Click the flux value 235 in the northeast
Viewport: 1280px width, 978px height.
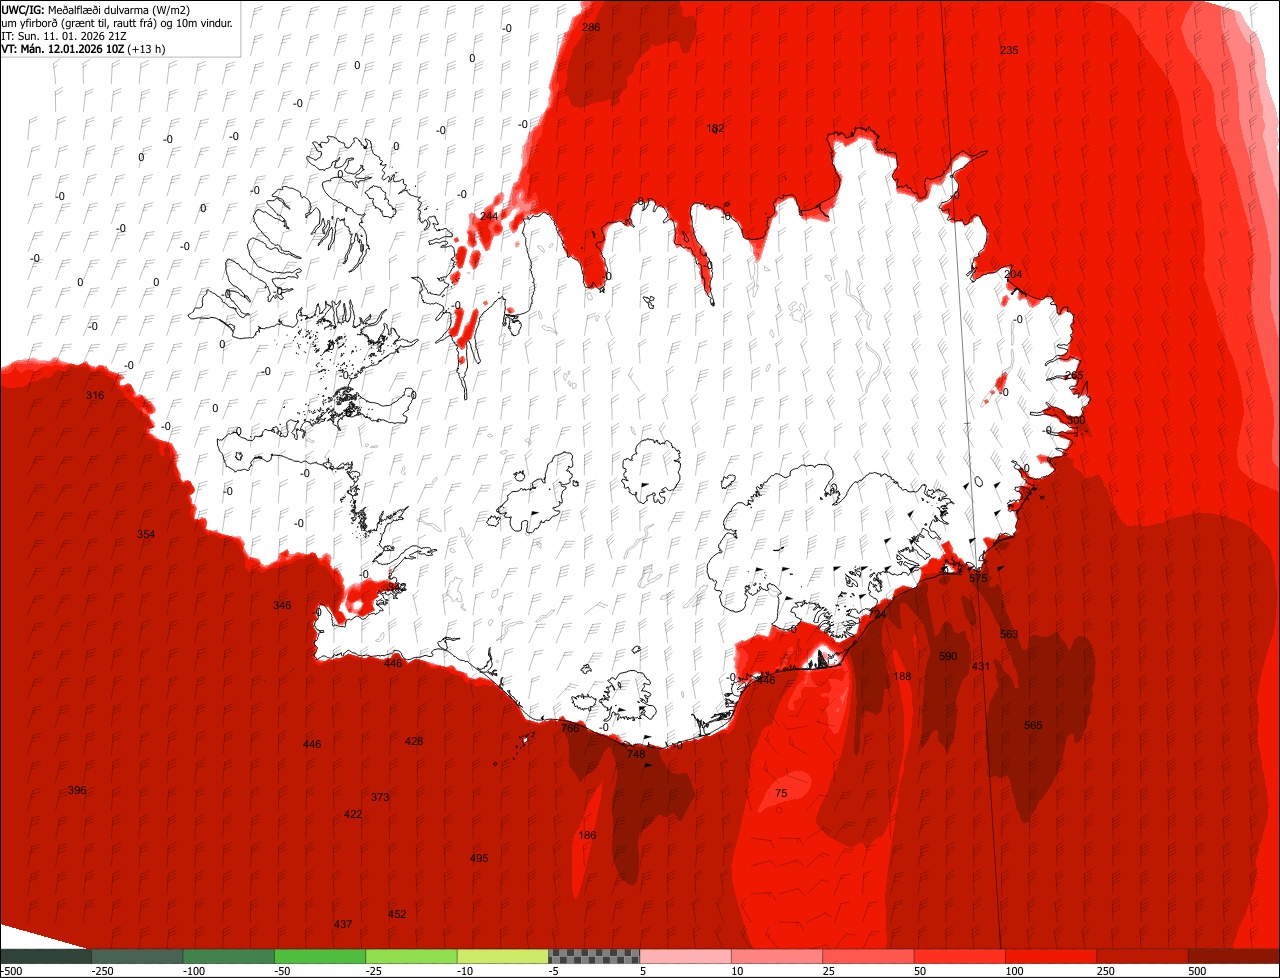click(x=1009, y=50)
